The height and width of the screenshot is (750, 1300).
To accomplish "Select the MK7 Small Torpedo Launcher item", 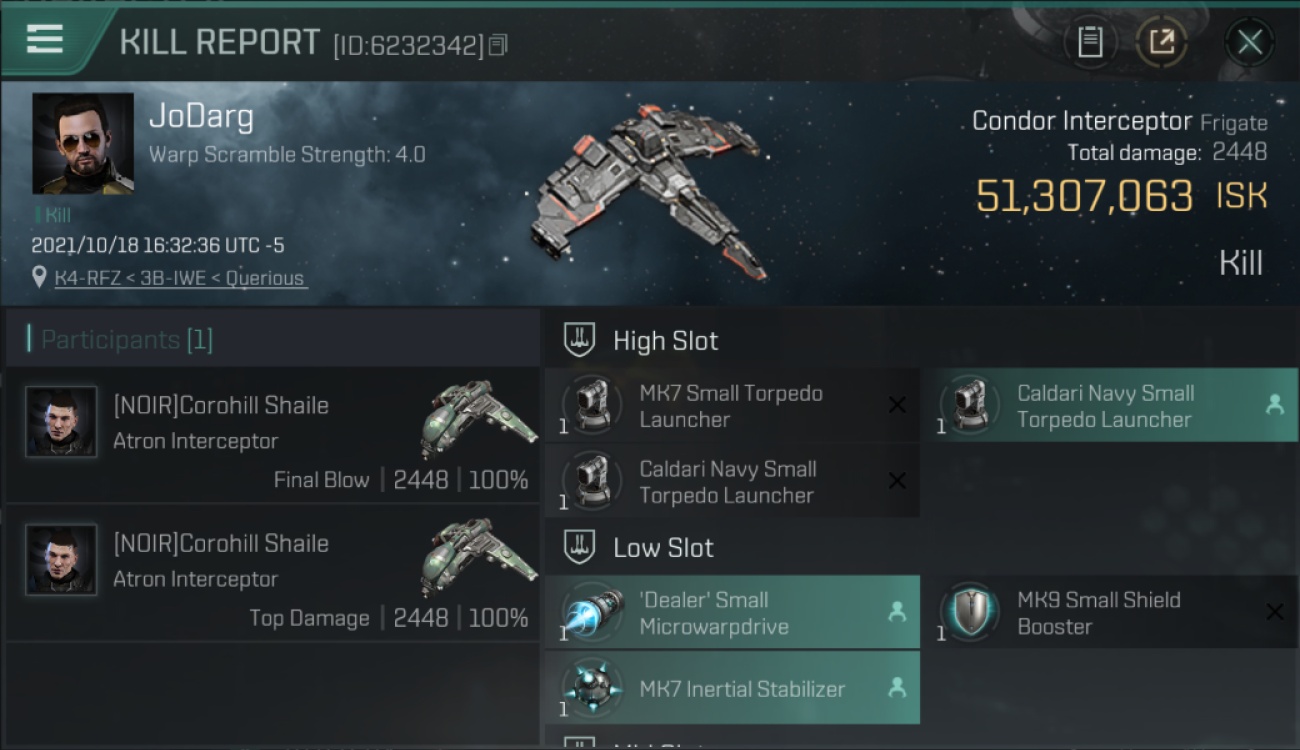I will click(731, 406).
